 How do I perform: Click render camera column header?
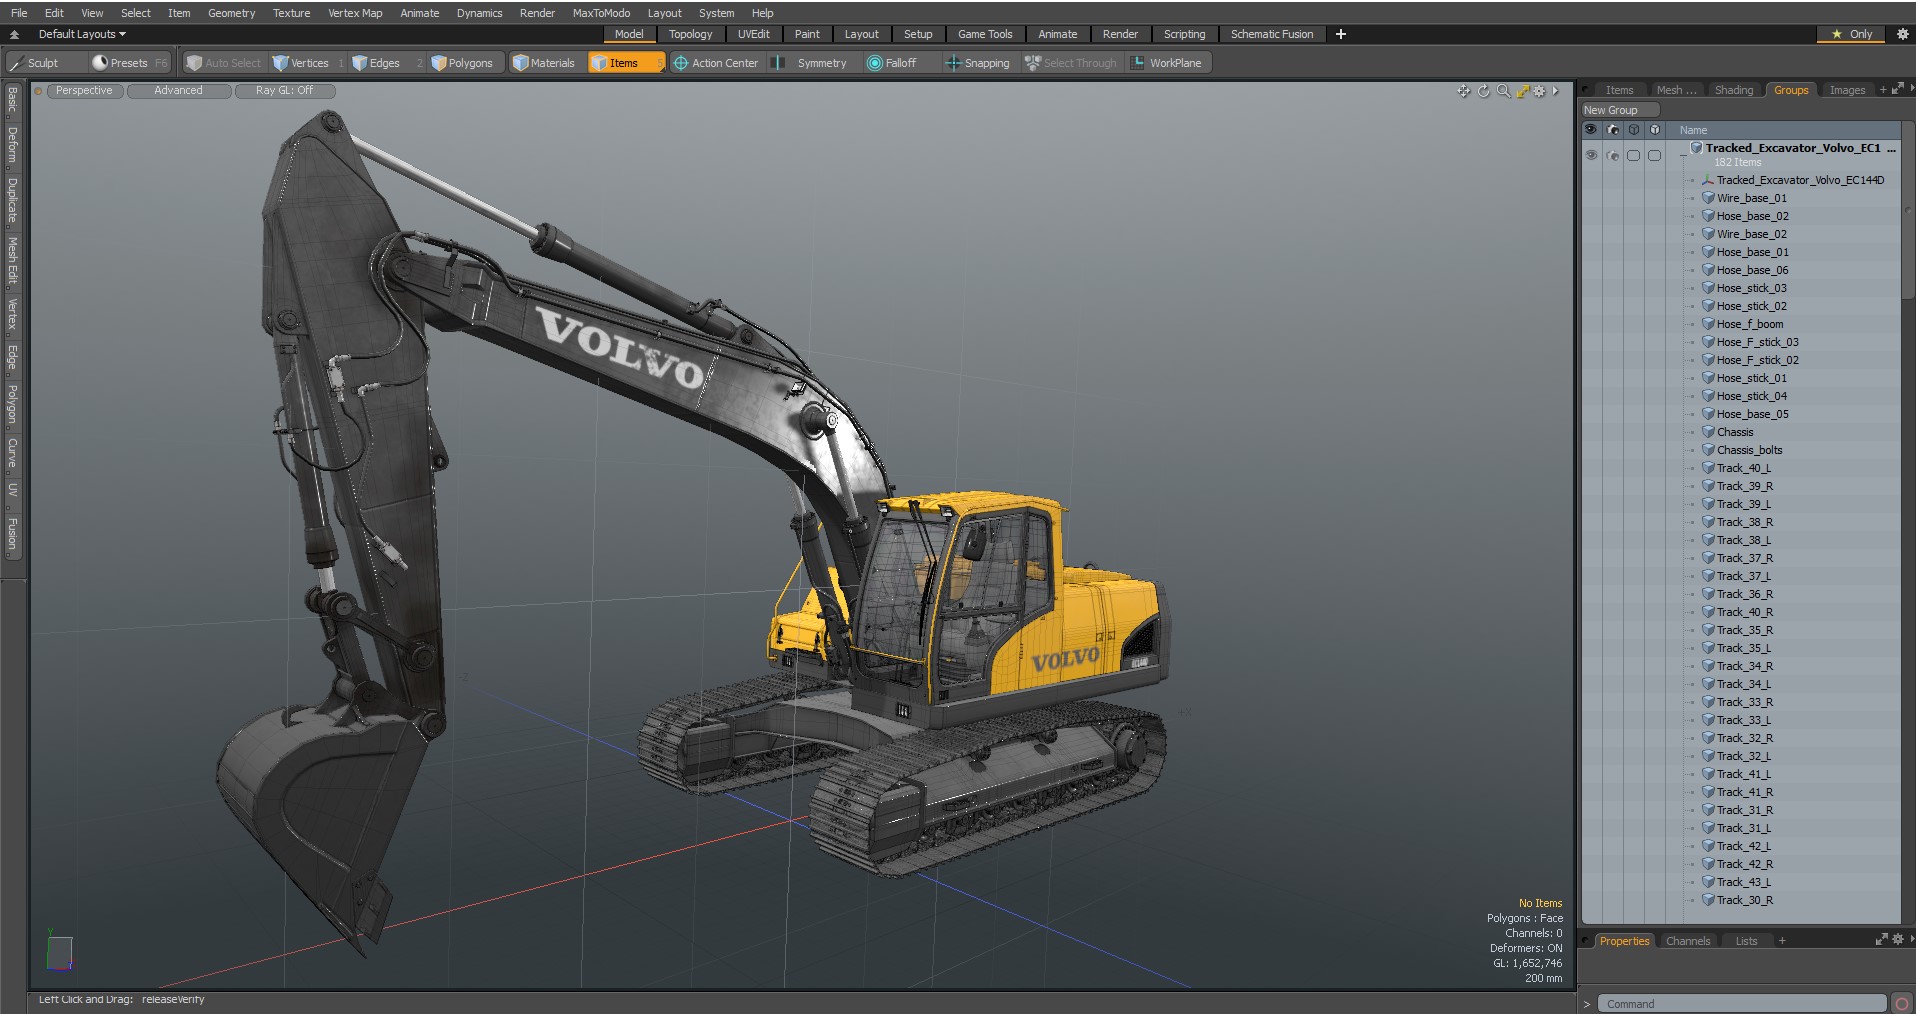tap(1612, 130)
